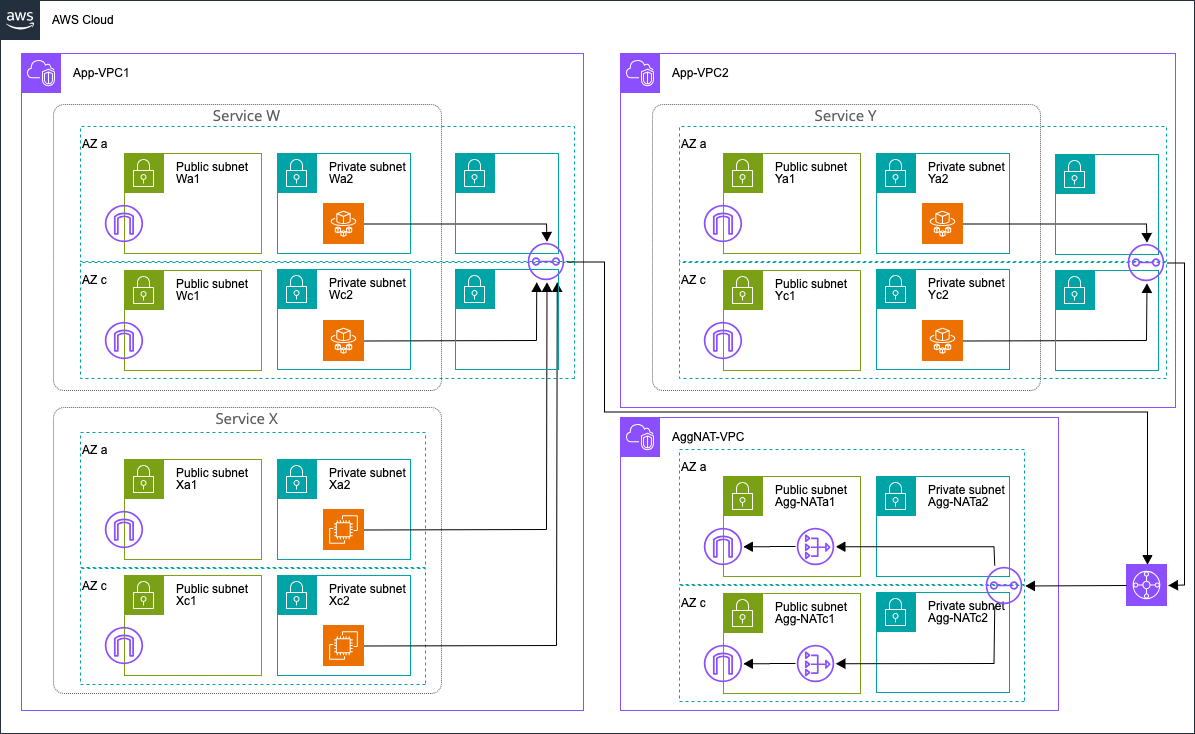Screen dimensions: 1195x734
Task: Select the NAT gateway icon in Private subnet Yc2
Action: pos(943,340)
